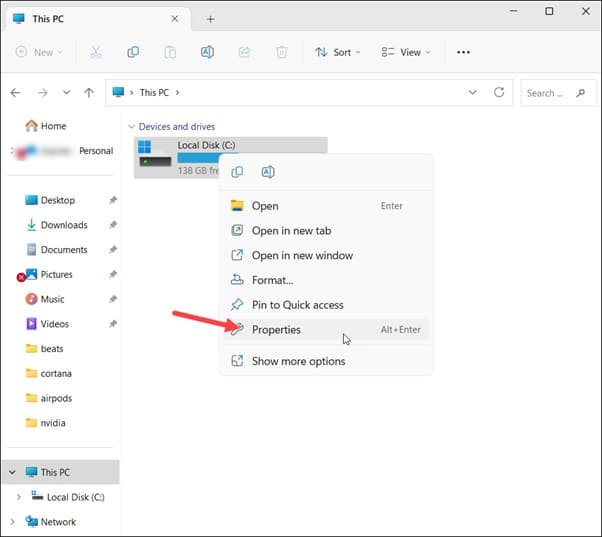The width and height of the screenshot is (602, 537).
Task: Close the This PC tab
Action: click(175, 18)
